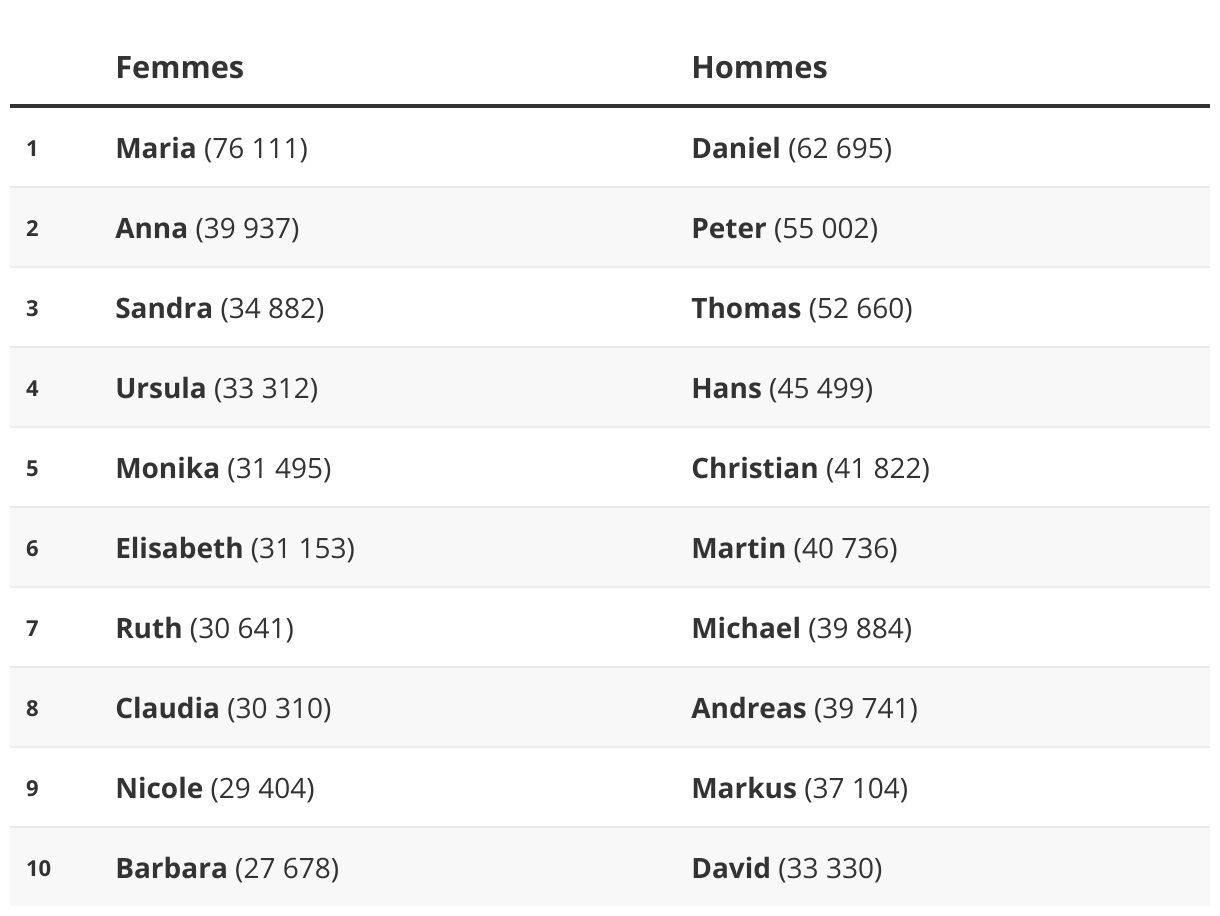
Task: Click Martin with count 40 736
Action: 738,548
